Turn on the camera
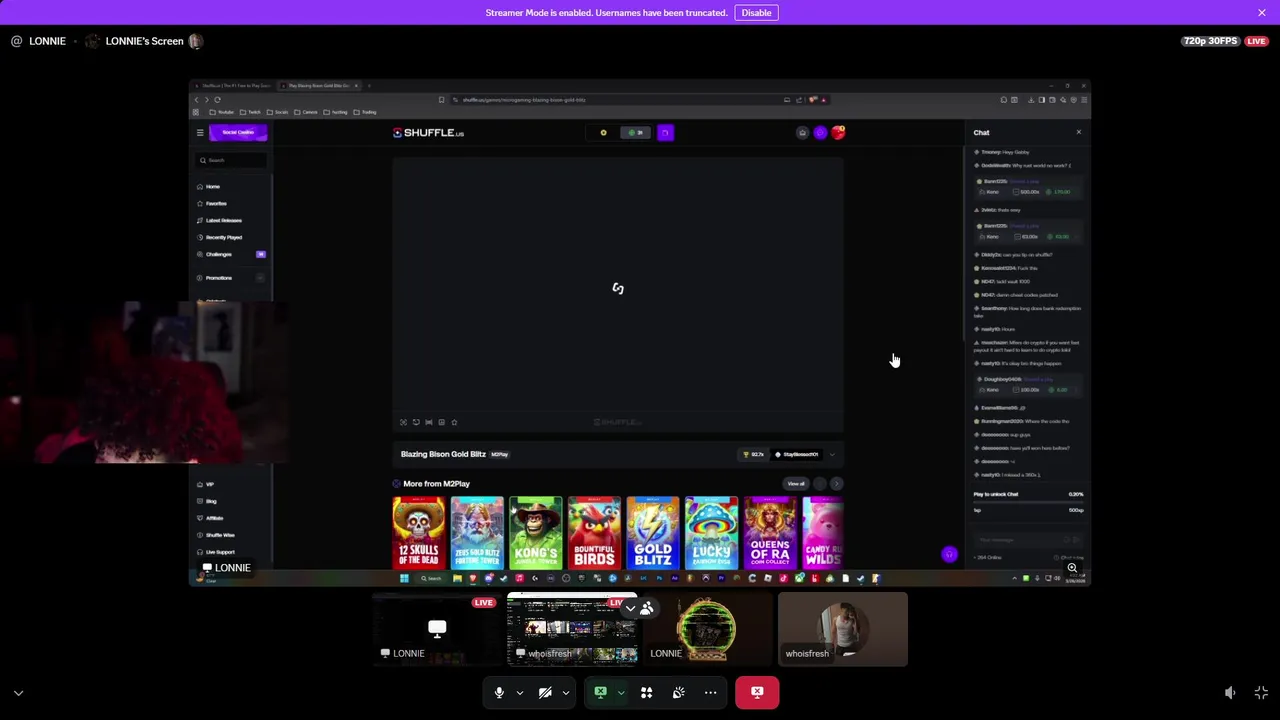The image size is (1280, 720). 545,692
